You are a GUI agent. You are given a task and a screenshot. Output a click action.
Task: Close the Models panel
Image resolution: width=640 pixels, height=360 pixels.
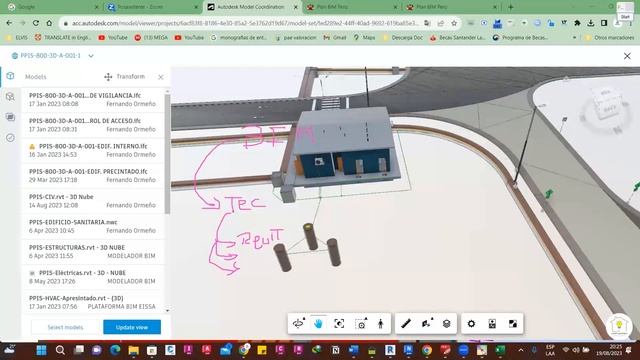(161, 77)
